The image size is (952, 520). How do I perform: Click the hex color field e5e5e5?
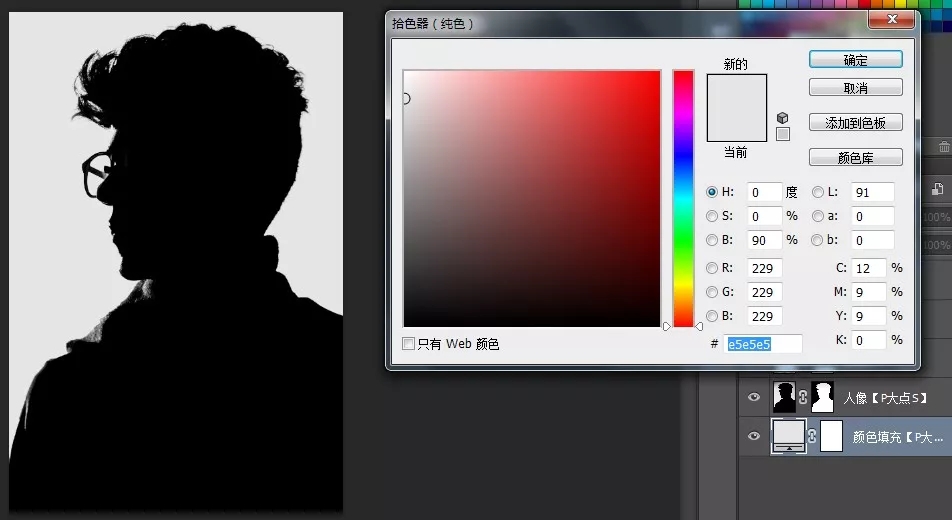pos(763,344)
